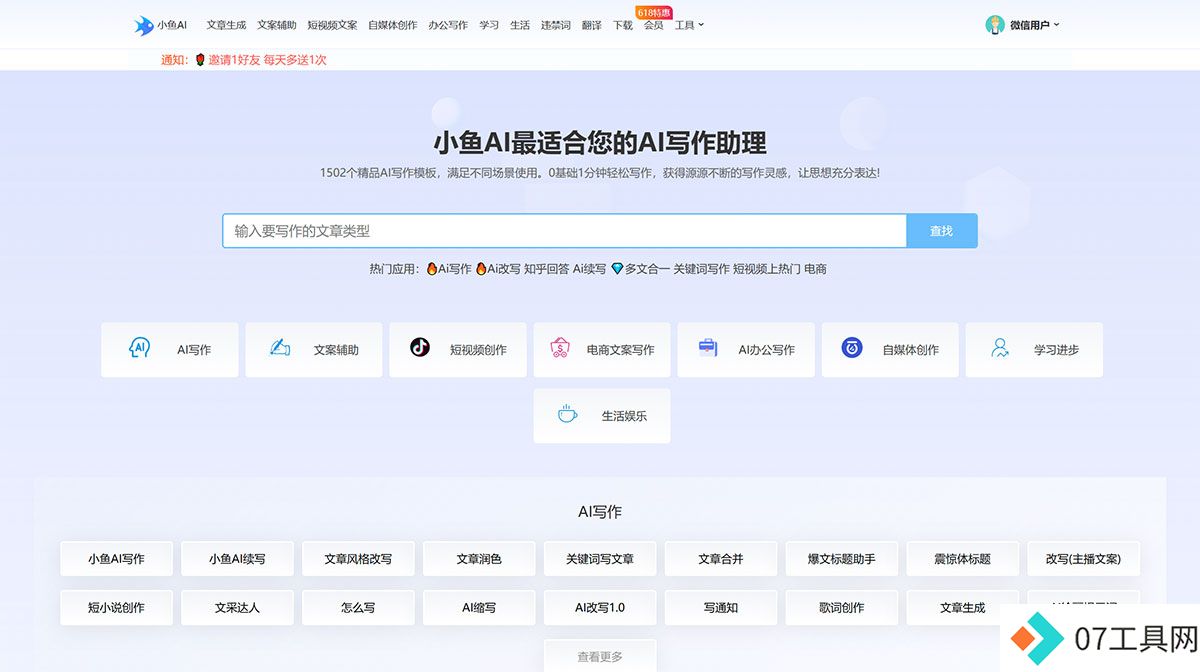This screenshot has height=672, width=1200.
Task: Open the 写通知 template
Action: pyautogui.click(x=721, y=607)
